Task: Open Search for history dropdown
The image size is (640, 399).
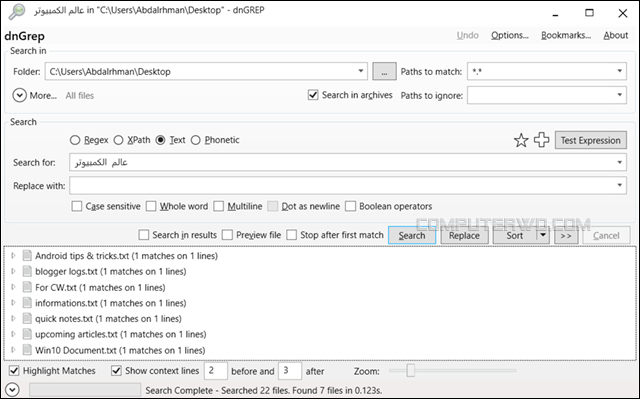Action: [x=619, y=162]
